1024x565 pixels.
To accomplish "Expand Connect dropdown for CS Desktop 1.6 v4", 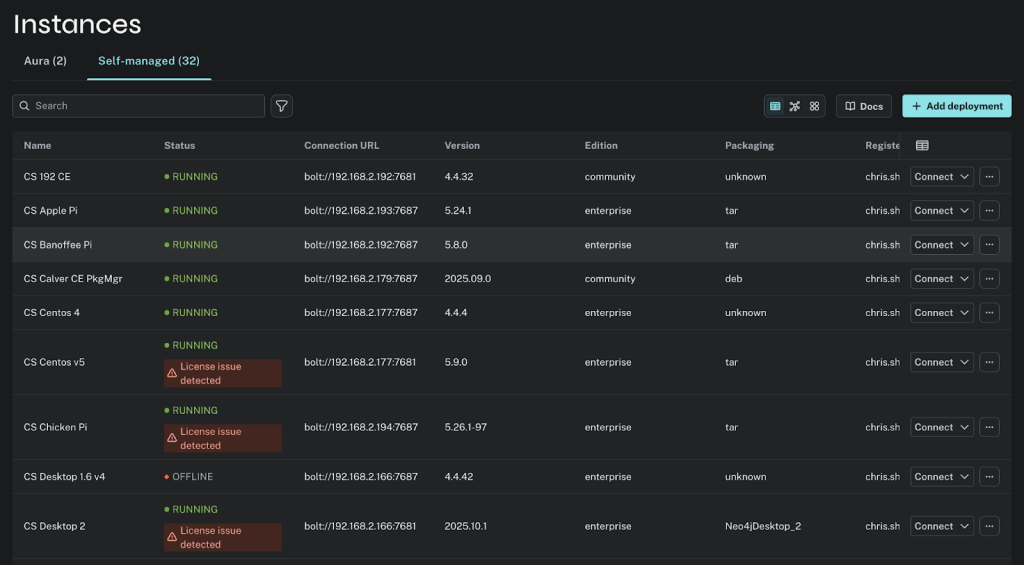I will (x=965, y=476).
